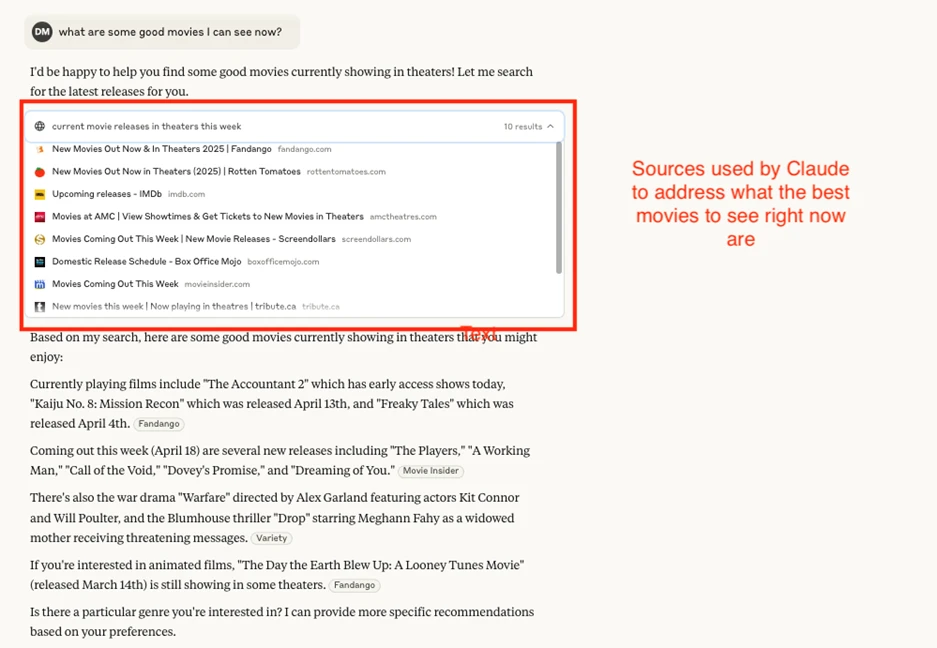937x648 pixels.
Task: Click the Movie Insider citation chip
Action: pos(430,471)
